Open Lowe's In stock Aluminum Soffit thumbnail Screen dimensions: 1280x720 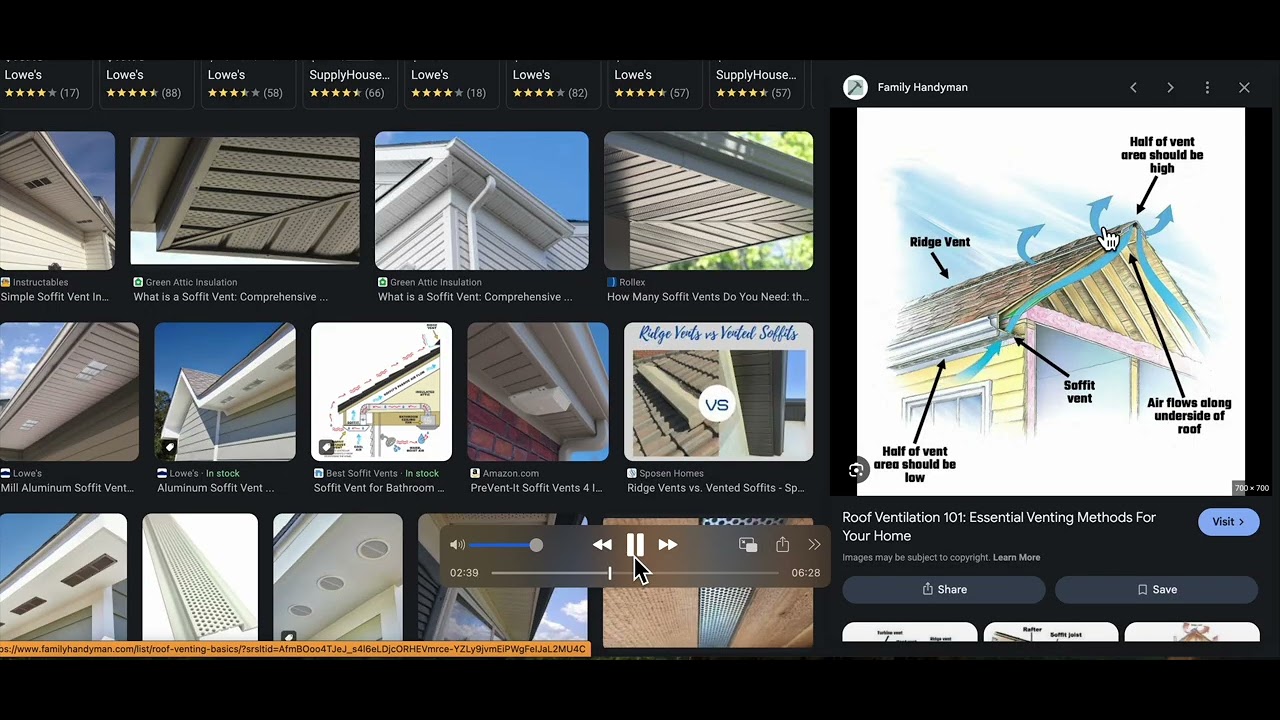click(x=225, y=391)
